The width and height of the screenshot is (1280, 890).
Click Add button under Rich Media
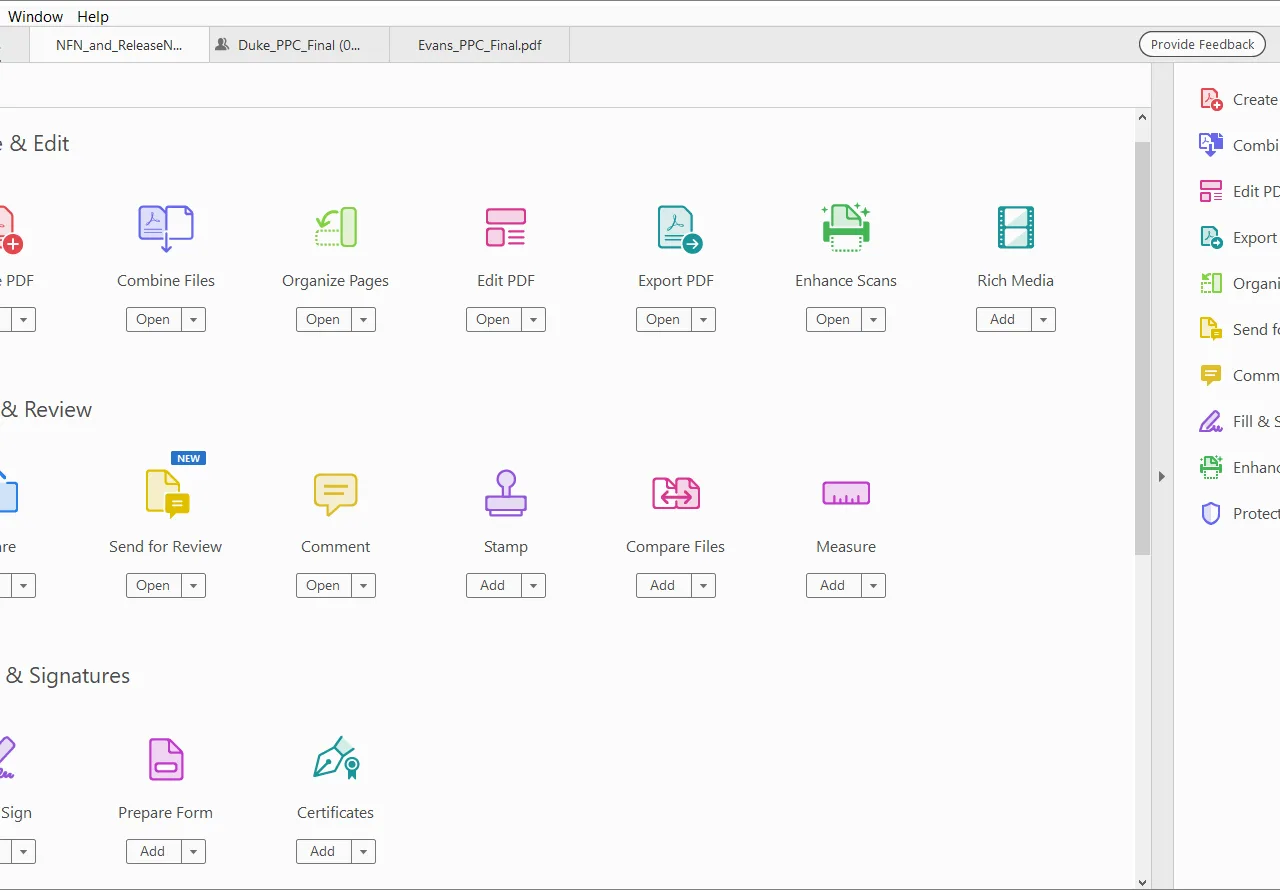click(x=1004, y=320)
